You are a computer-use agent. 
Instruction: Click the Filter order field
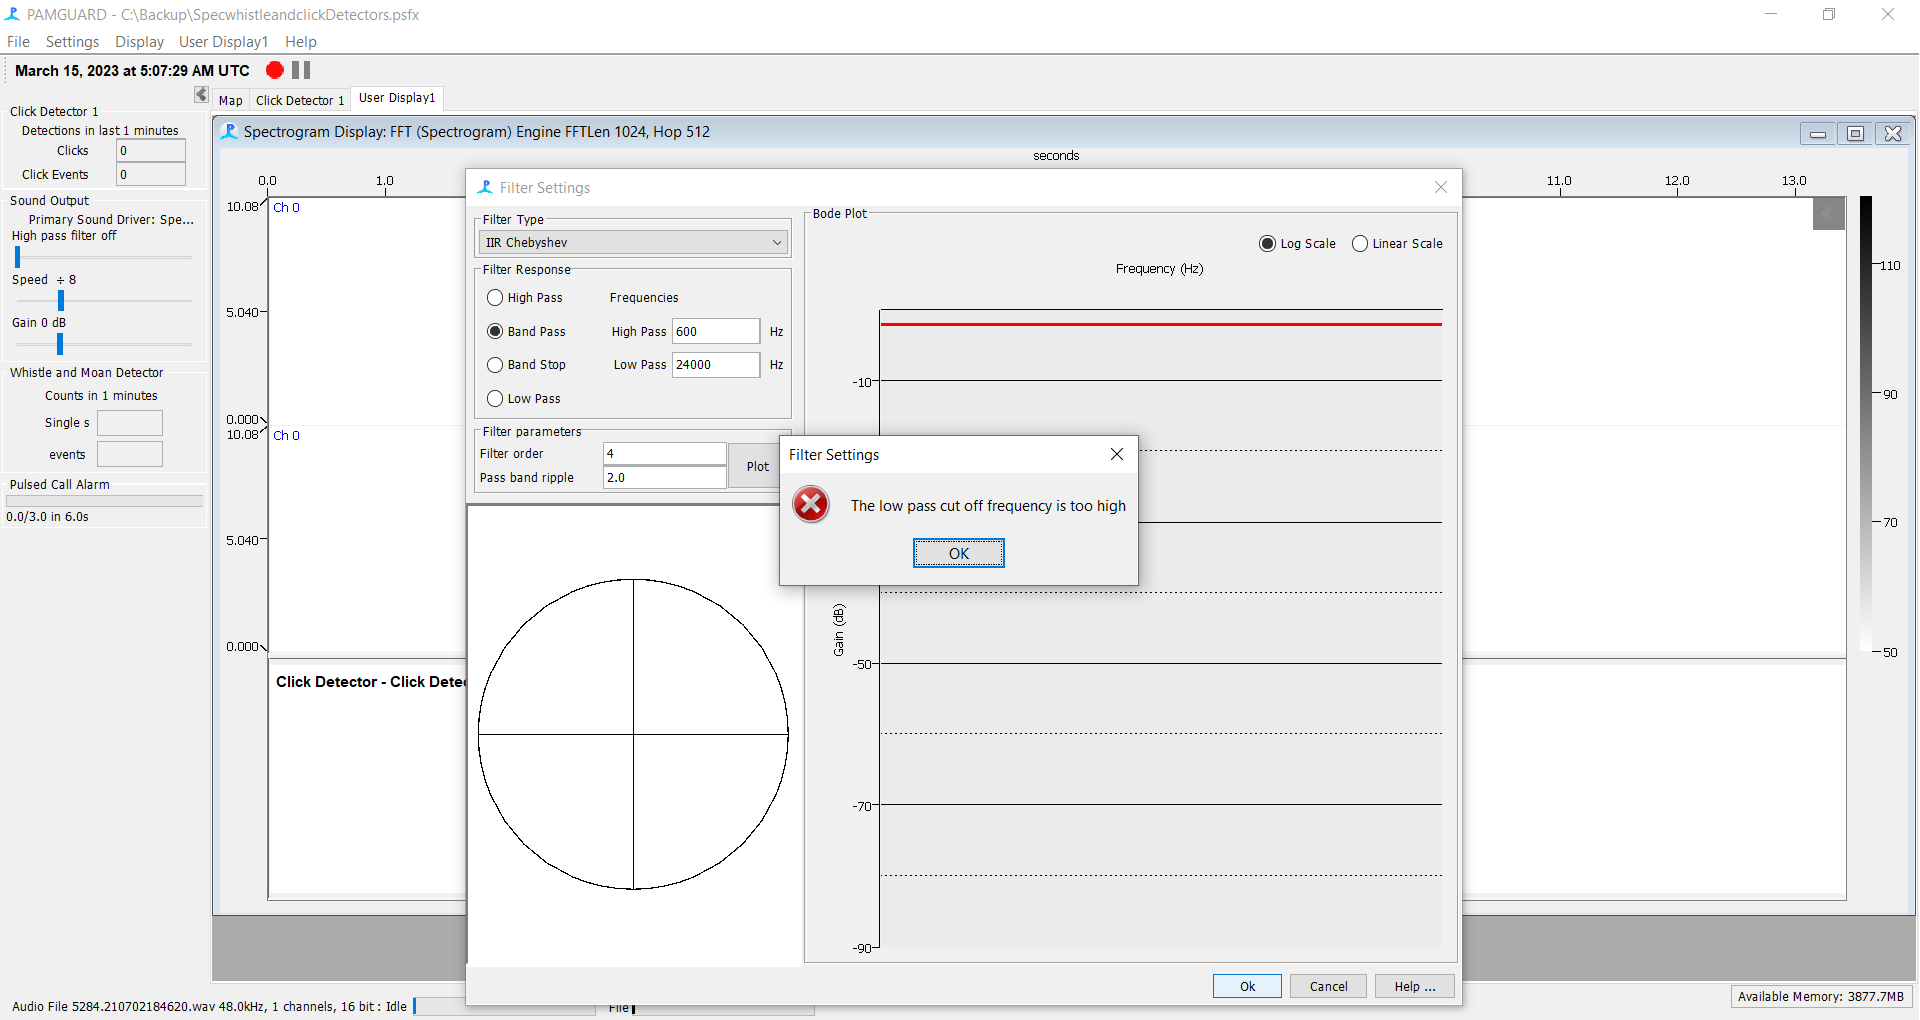pyautogui.click(x=664, y=453)
